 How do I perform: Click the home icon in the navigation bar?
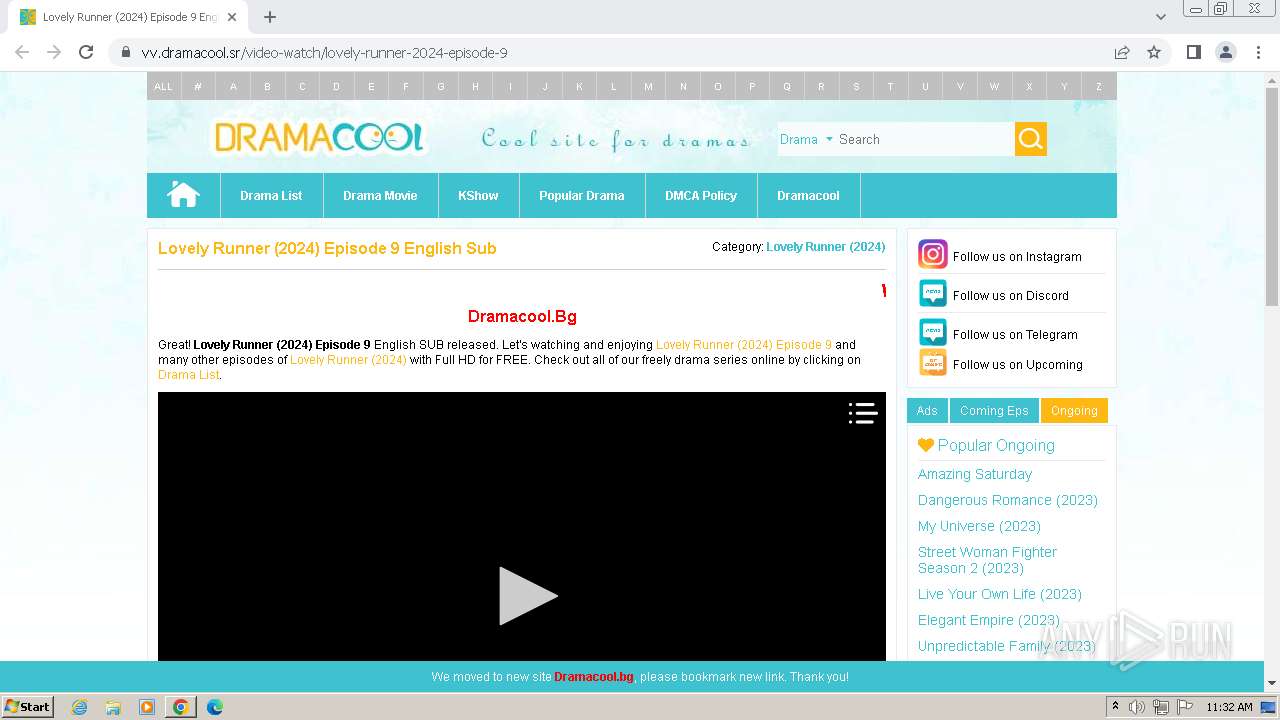183,195
